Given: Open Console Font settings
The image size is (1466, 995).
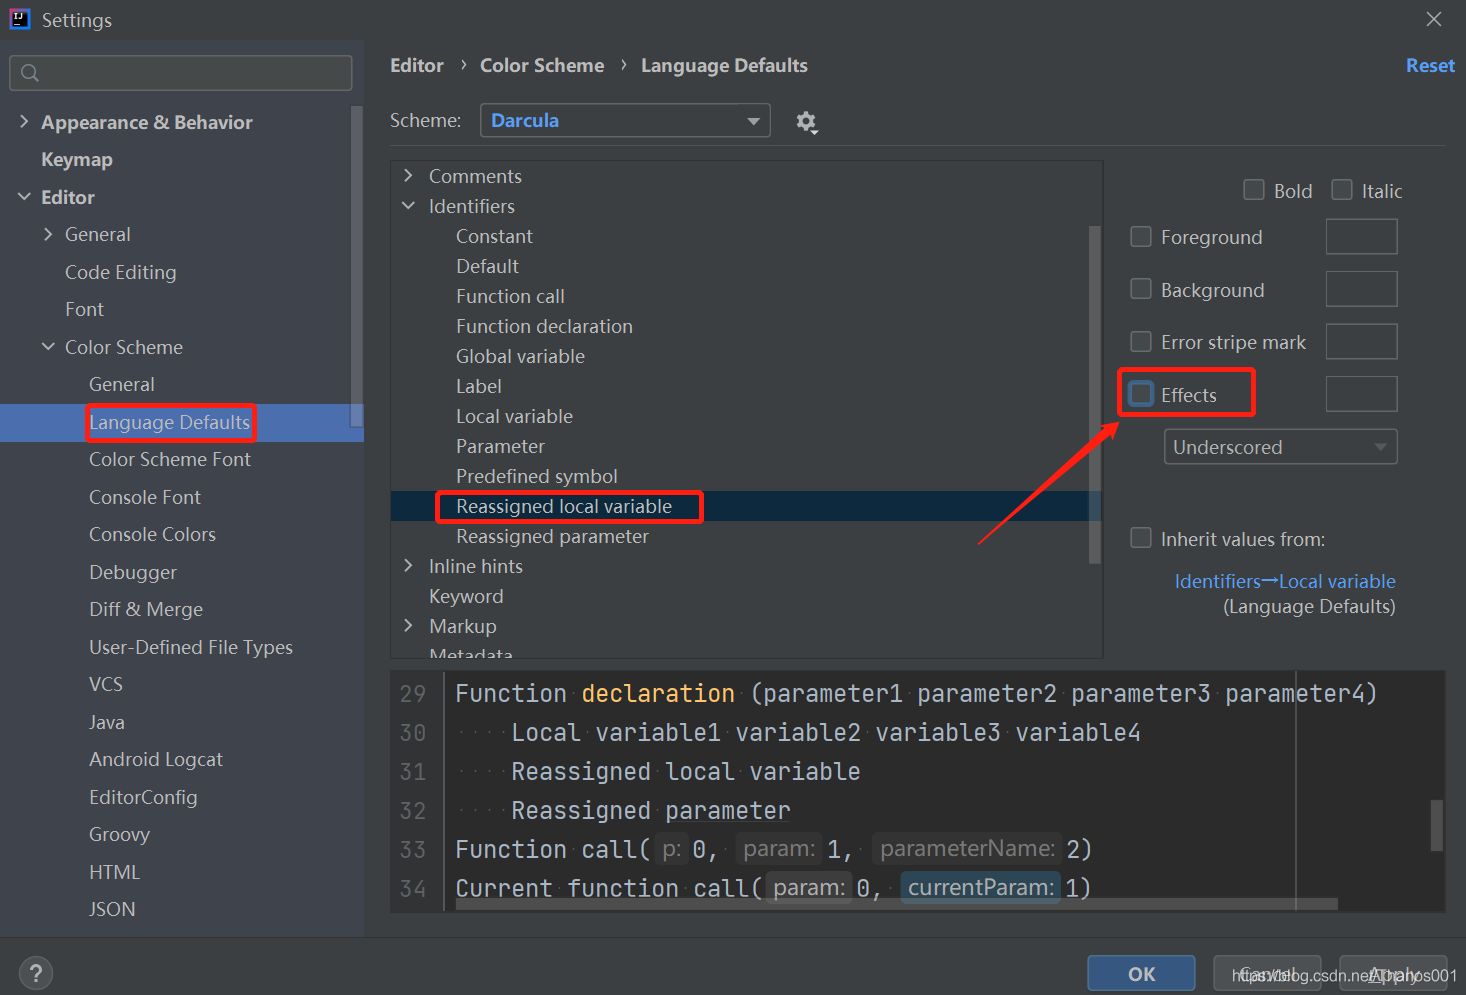Looking at the screenshot, I should (145, 497).
